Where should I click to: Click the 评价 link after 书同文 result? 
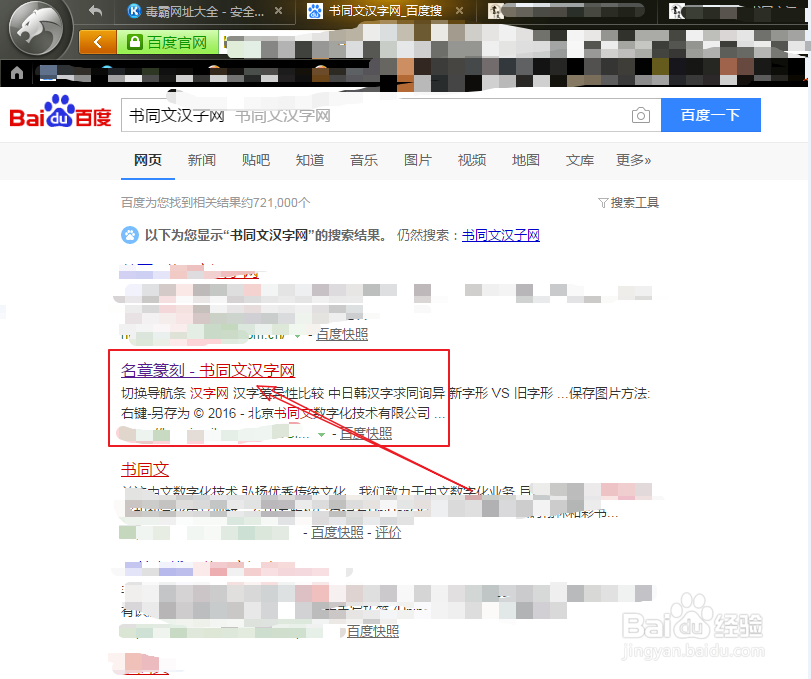point(388,533)
